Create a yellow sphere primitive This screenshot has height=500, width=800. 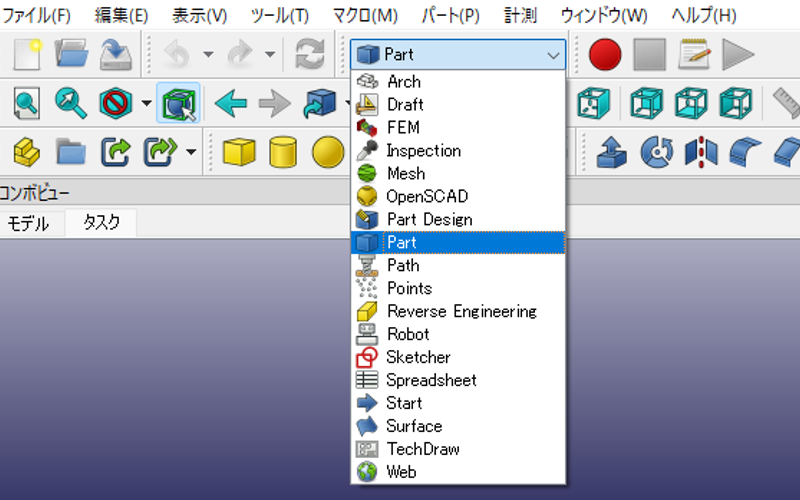328,152
